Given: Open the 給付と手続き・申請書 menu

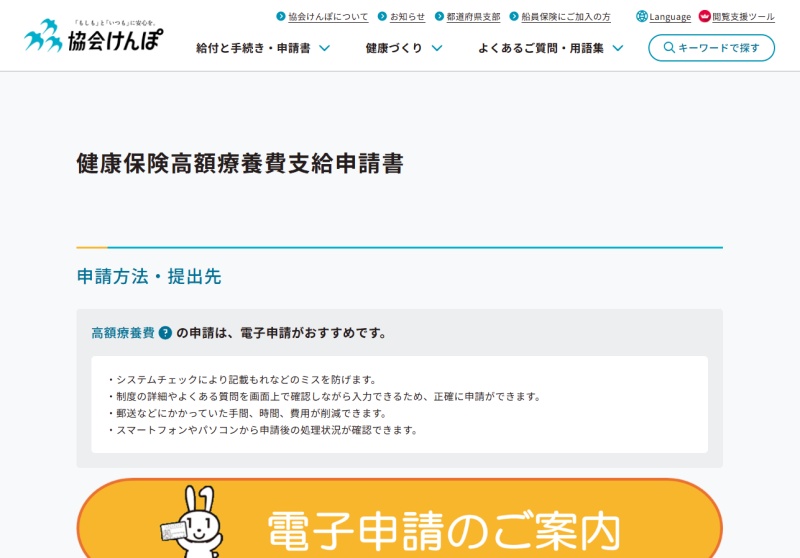Looking at the screenshot, I should point(253,48).
